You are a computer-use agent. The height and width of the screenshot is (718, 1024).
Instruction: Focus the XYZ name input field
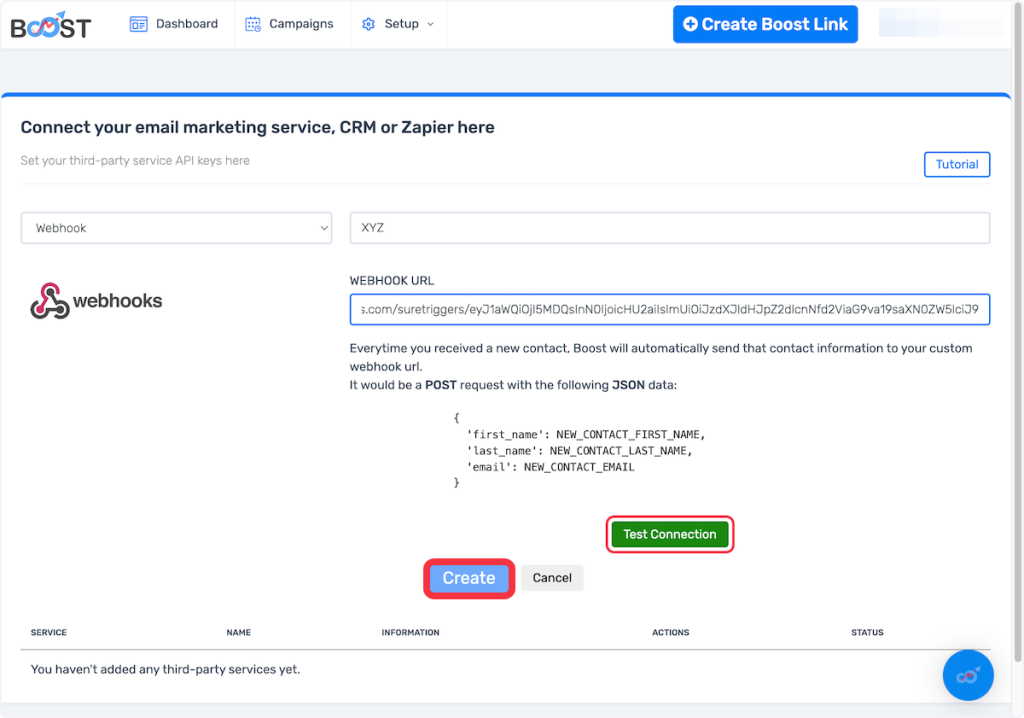tap(669, 228)
